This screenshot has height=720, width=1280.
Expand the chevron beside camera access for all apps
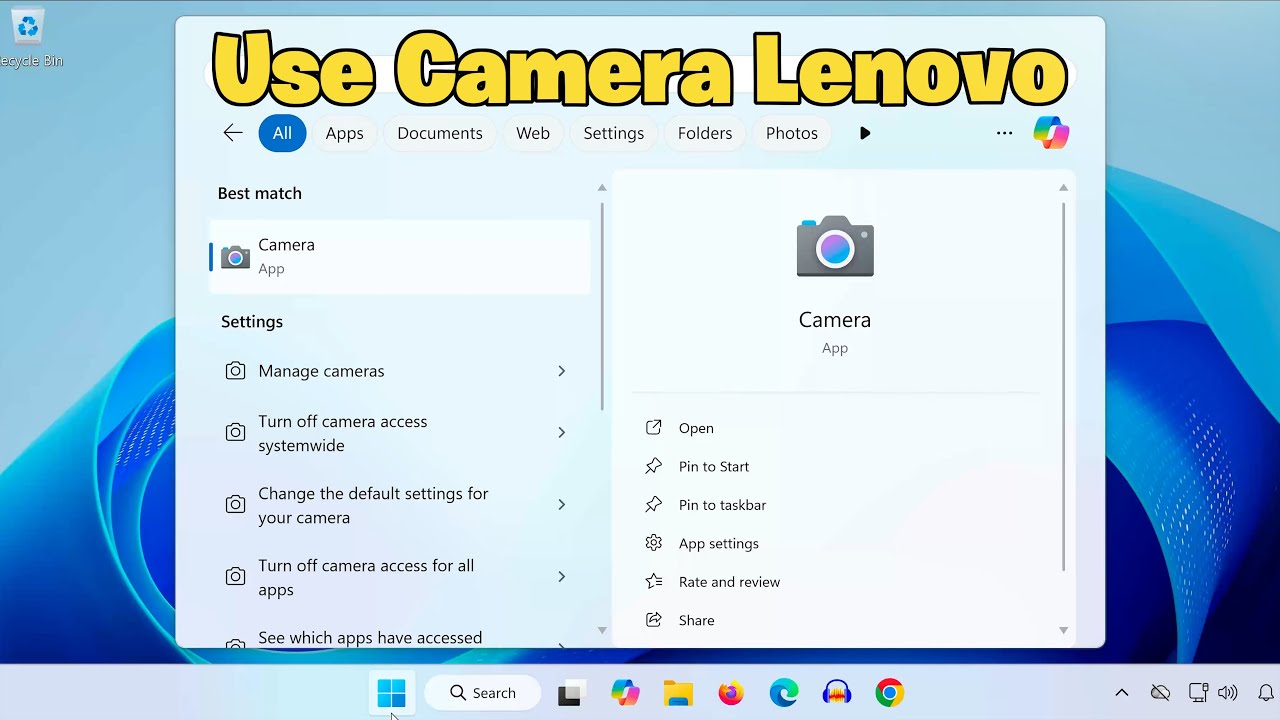click(562, 576)
